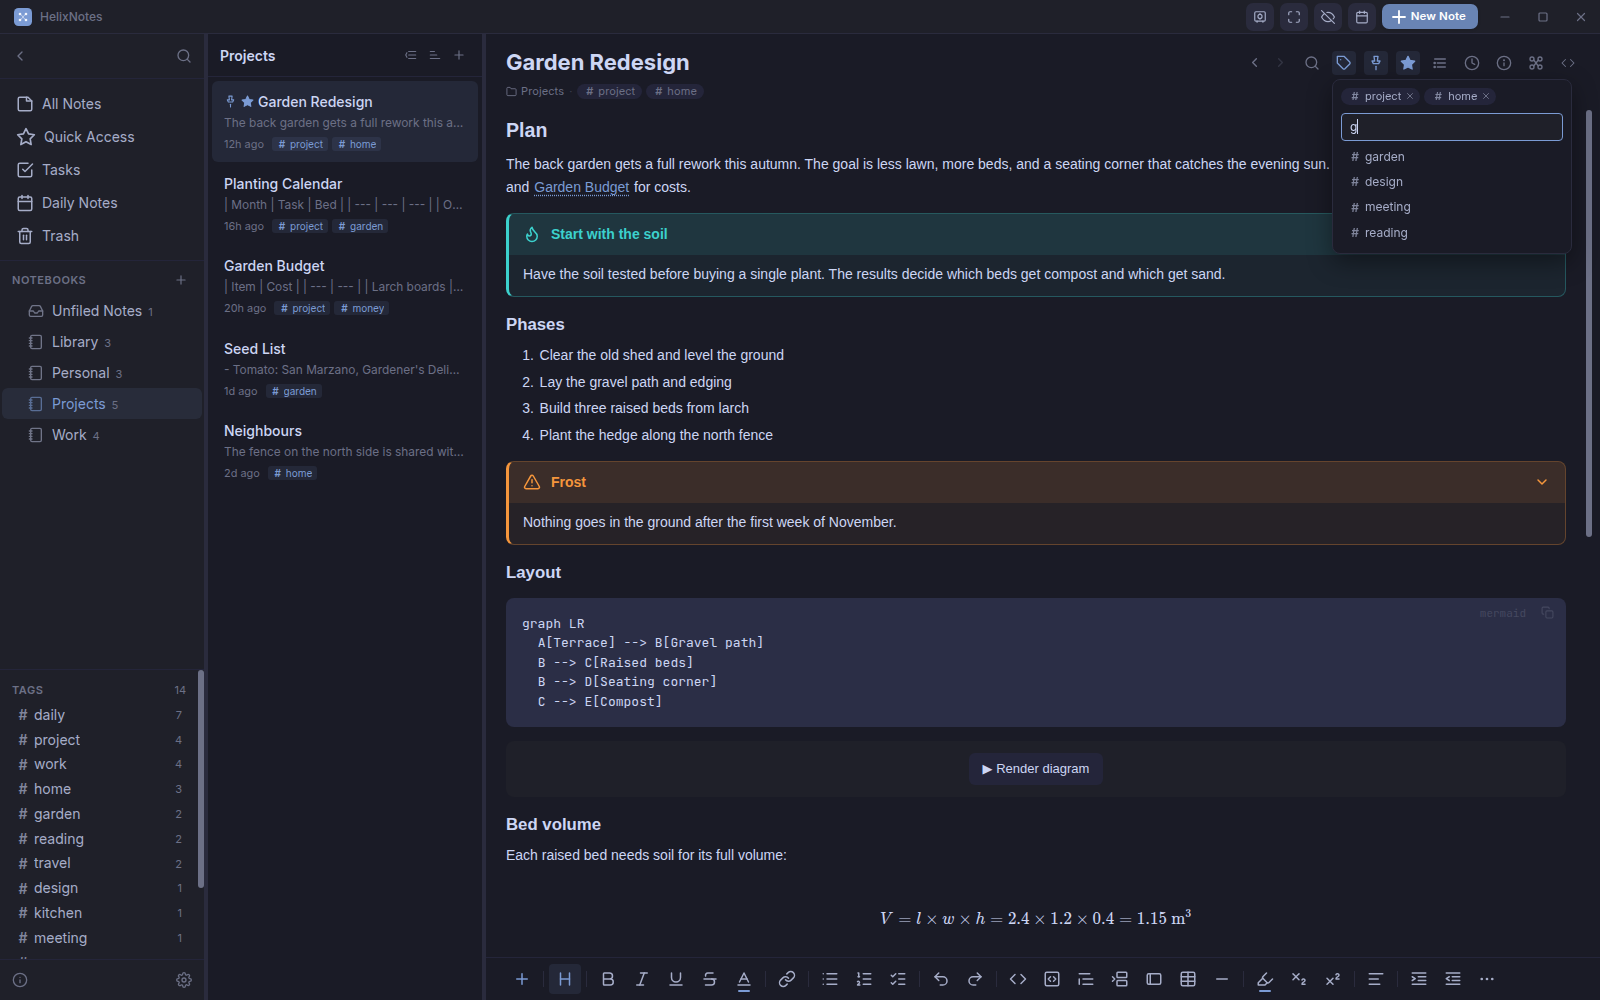Image resolution: width=1600 pixels, height=1000 pixels.
Task: Insert a table from the bottom toolbar
Action: tap(1188, 979)
